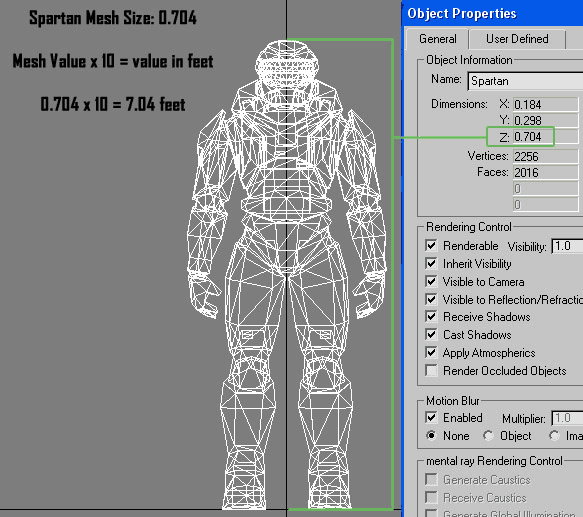This screenshot has height=517, width=583.
Task: Check Generate Caustics option
Action: point(431,479)
